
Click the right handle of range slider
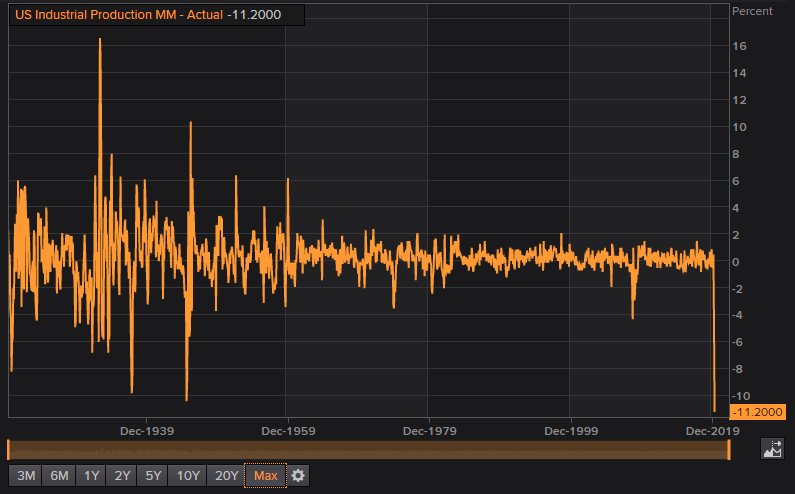(729, 450)
